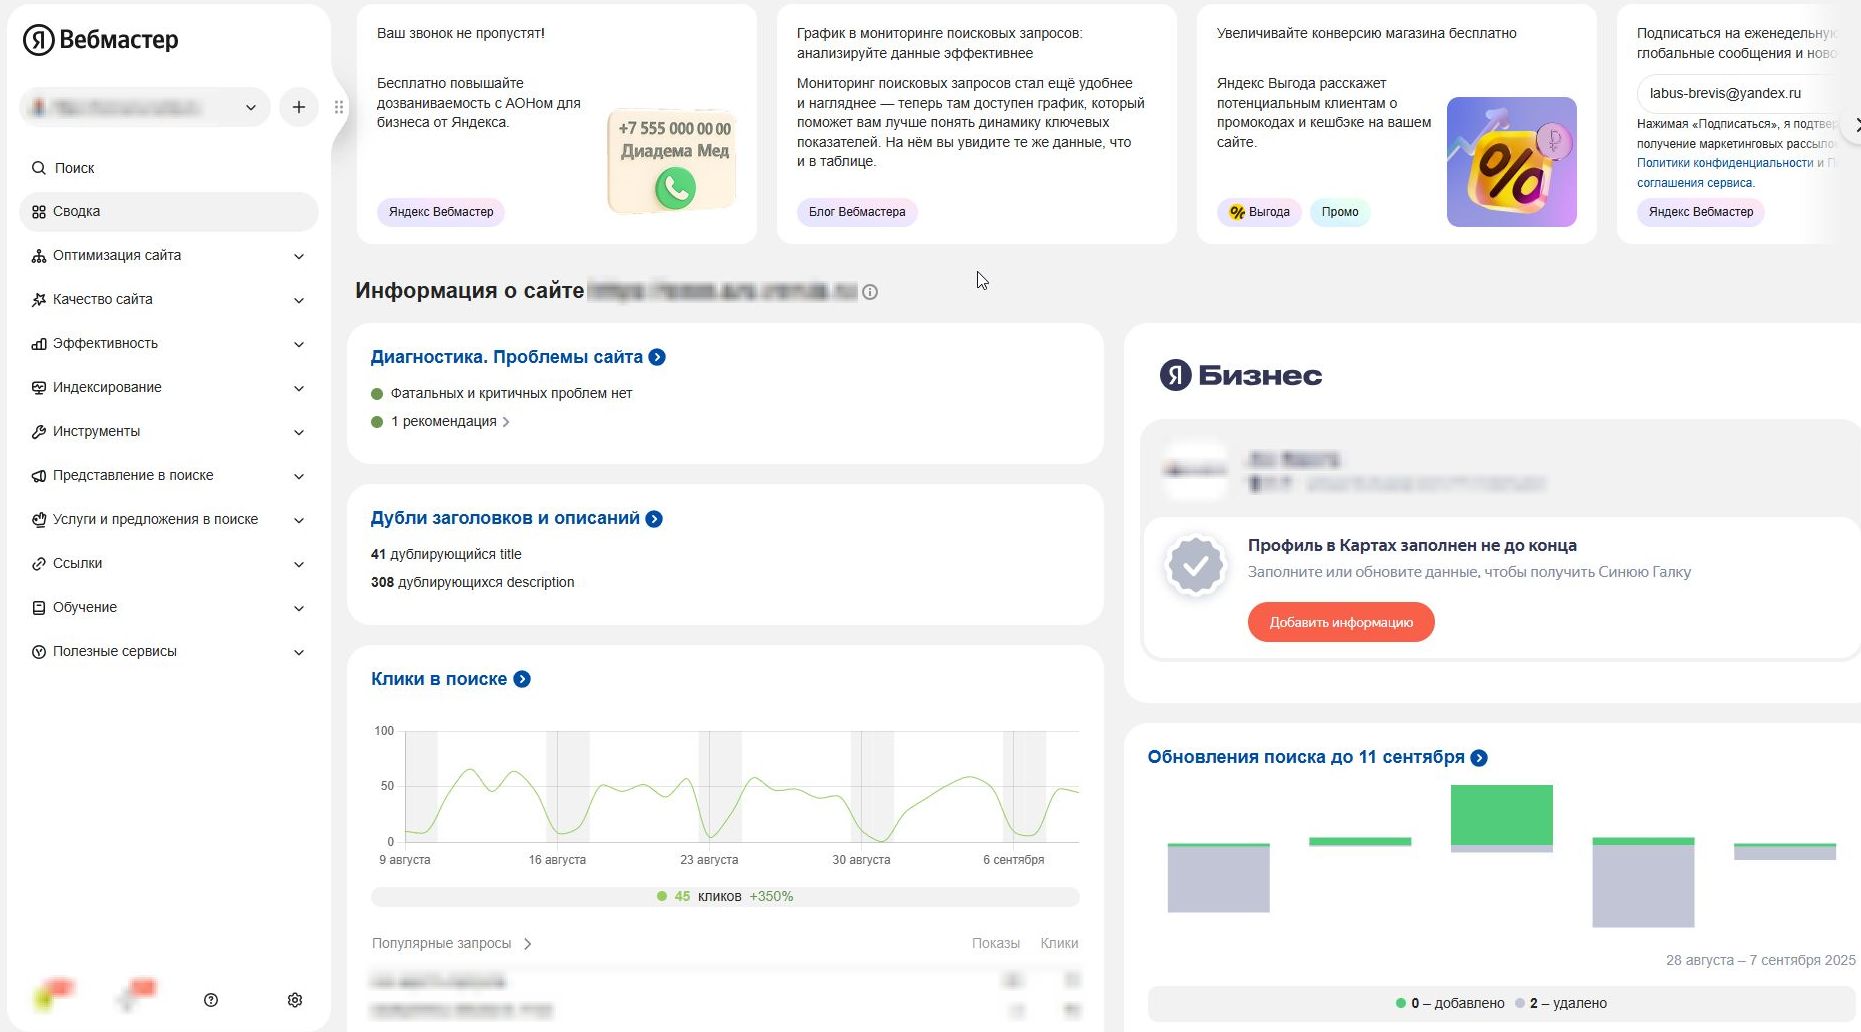
Task: Click the Выгода tag
Action: (x=1259, y=212)
